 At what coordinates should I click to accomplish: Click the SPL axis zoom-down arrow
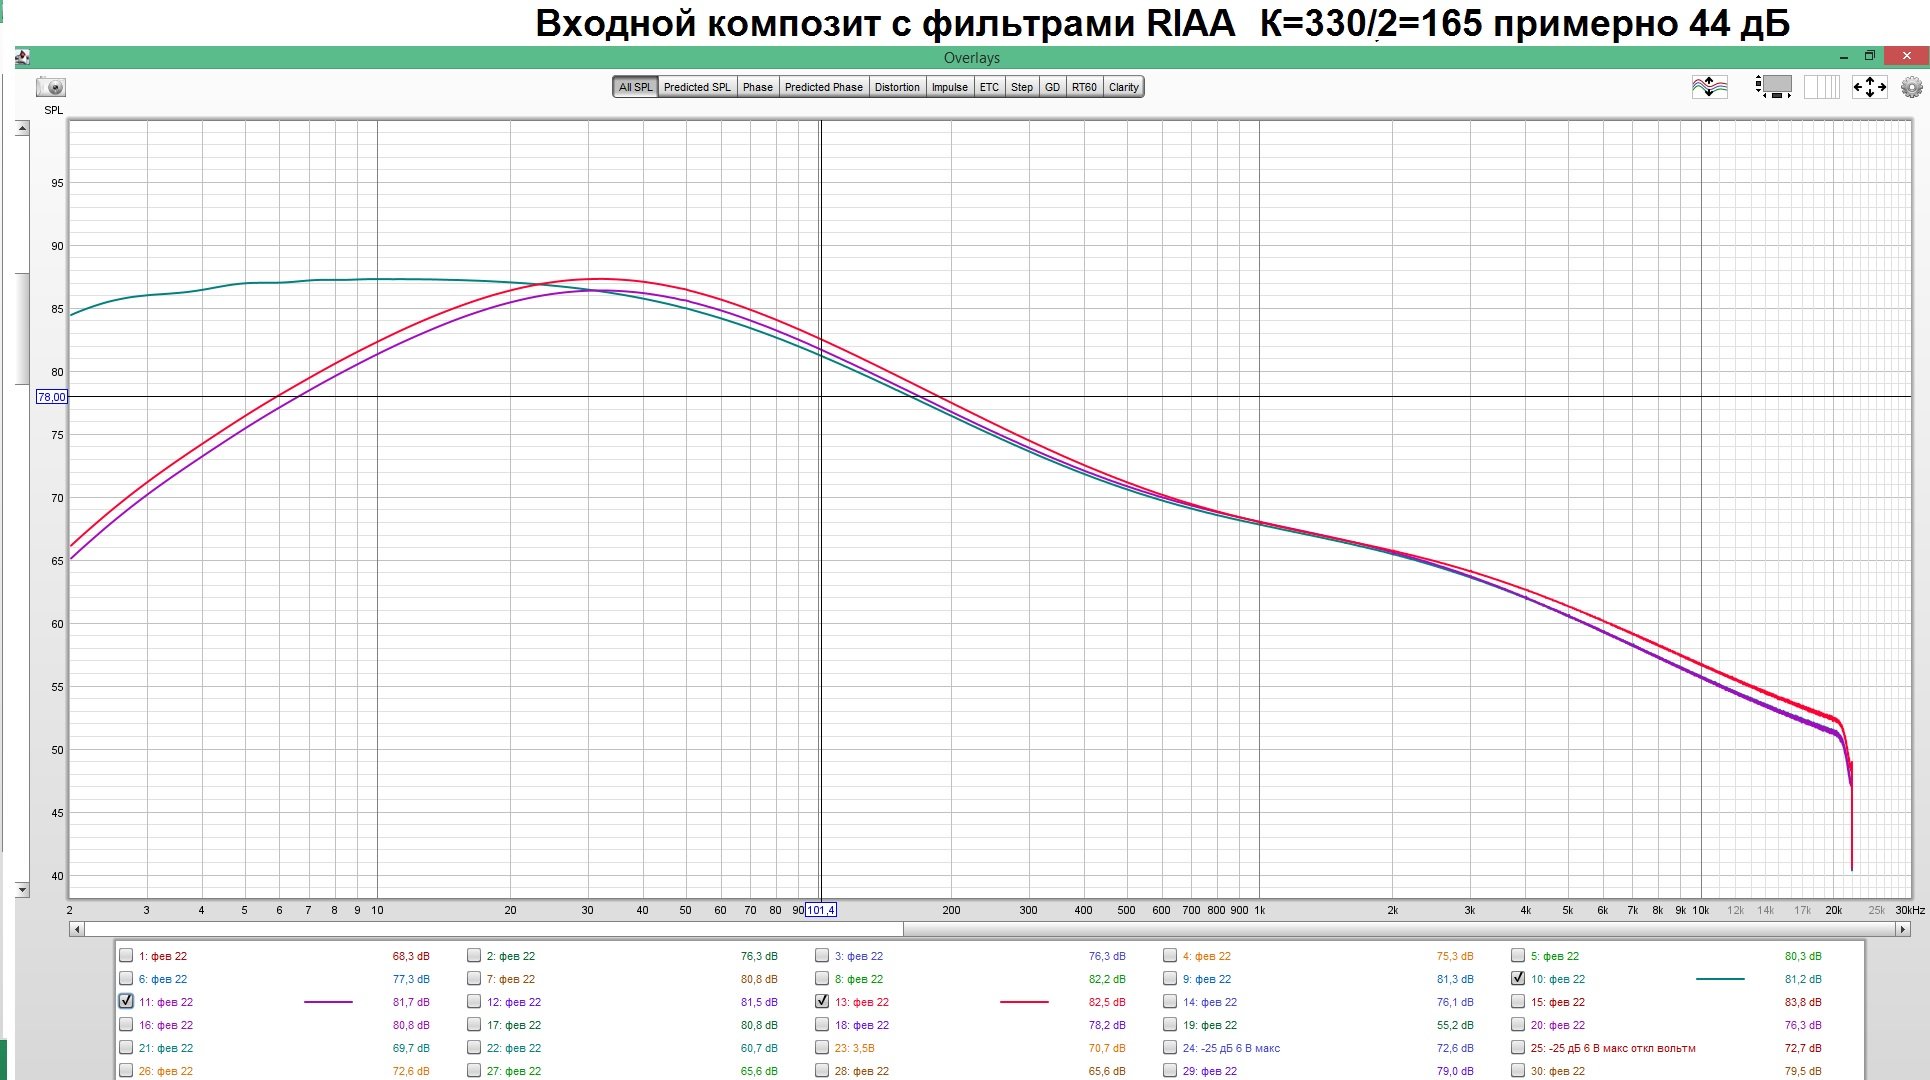point(22,889)
